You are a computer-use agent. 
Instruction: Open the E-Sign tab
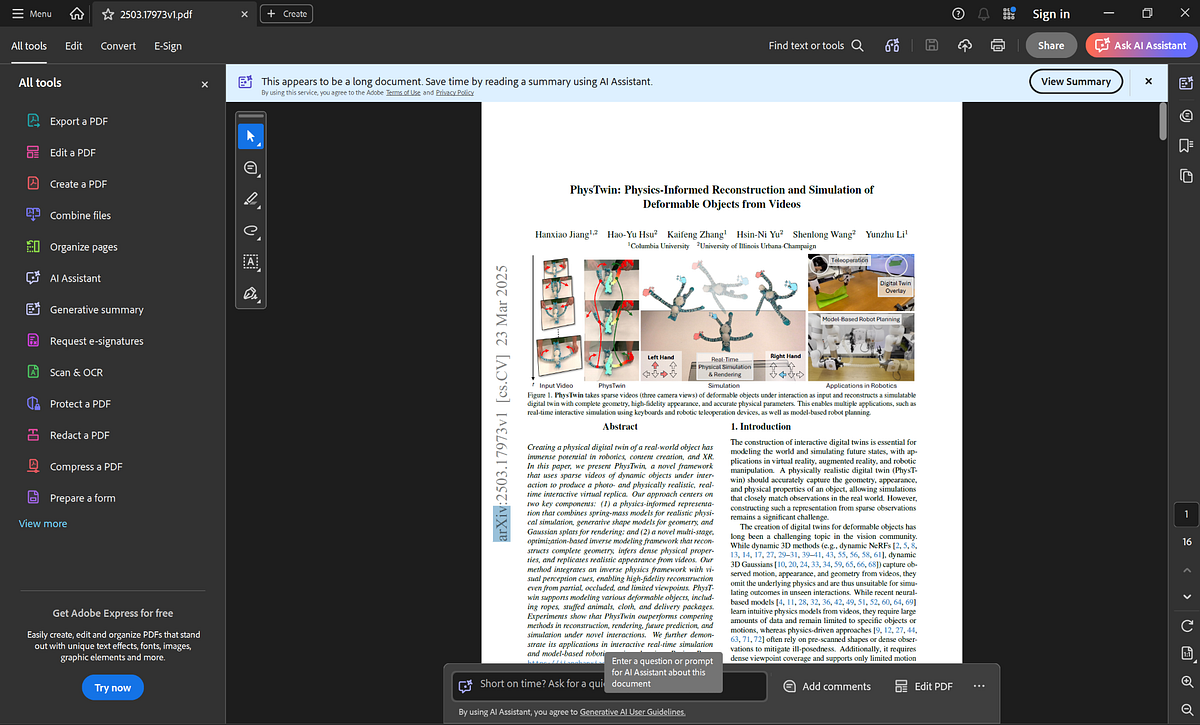click(168, 46)
